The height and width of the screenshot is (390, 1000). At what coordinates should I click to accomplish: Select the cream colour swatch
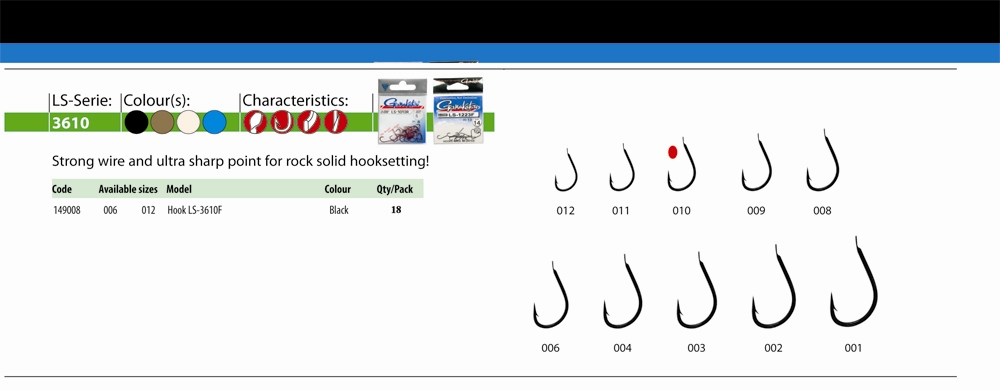tap(188, 122)
